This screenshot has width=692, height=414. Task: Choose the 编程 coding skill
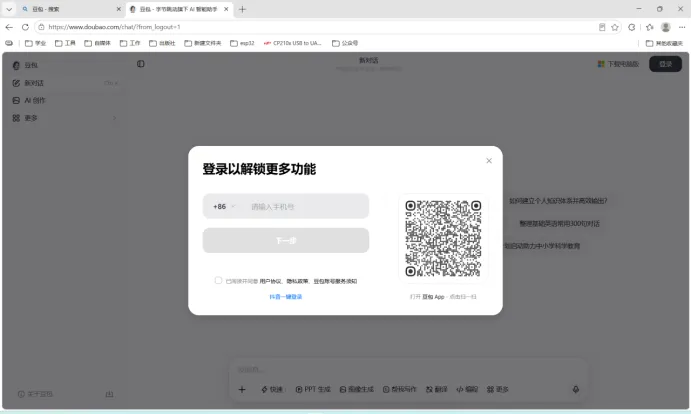click(467, 389)
